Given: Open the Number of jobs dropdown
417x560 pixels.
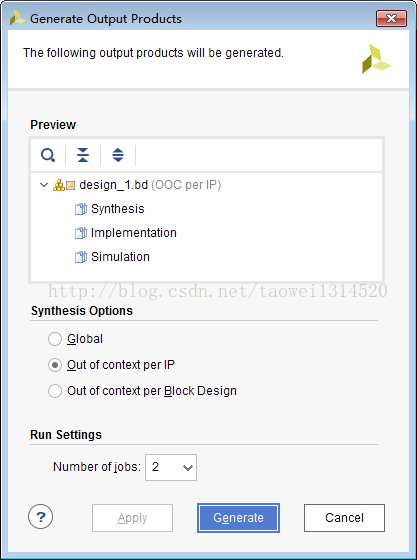Looking at the screenshot, I should [171, 467].
